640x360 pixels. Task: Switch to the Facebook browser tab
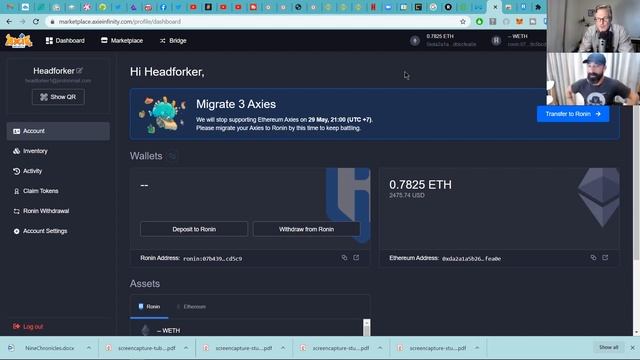[x=163, y=7]
